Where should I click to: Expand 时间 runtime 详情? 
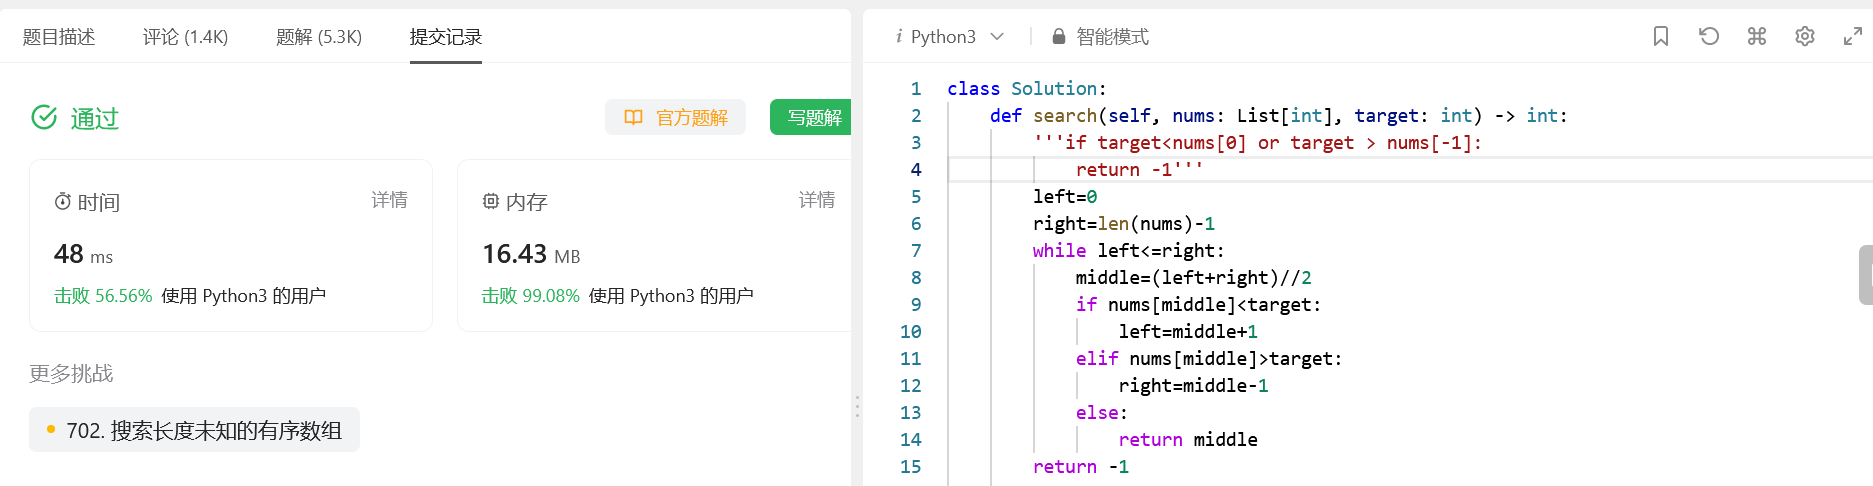(x=389, y=200)
